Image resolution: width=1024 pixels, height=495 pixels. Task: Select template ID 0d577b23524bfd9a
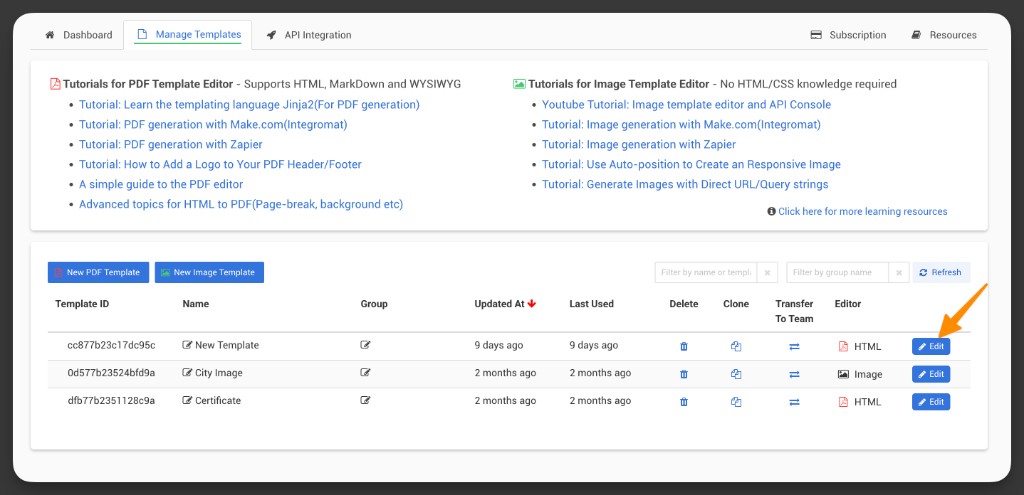pos(112,373)
